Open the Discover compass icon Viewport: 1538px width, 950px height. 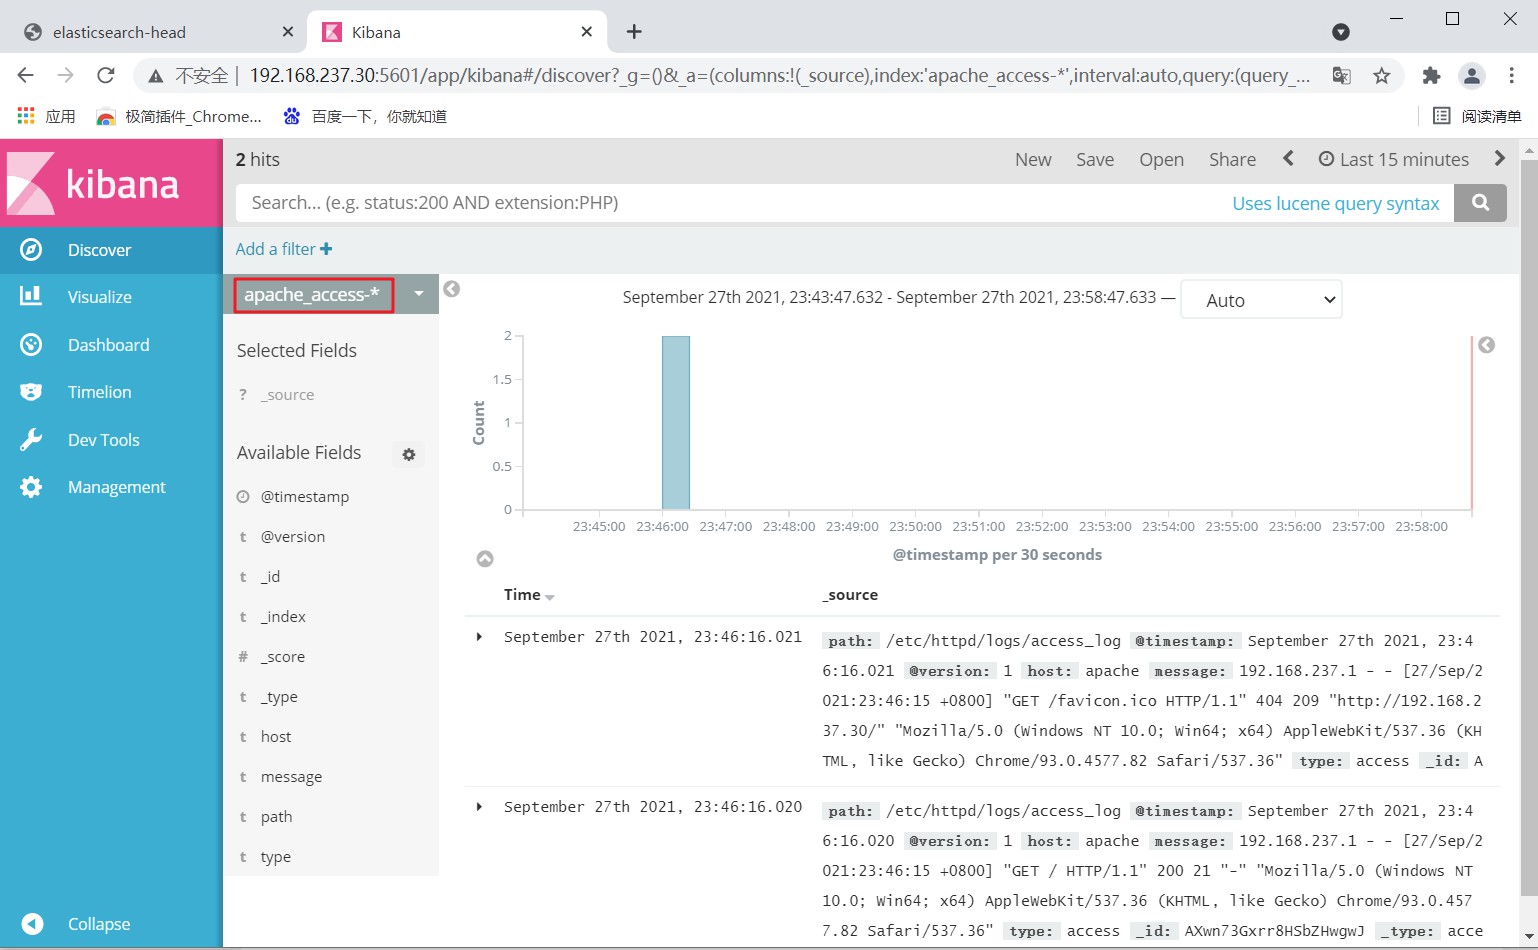click(31, 250)
